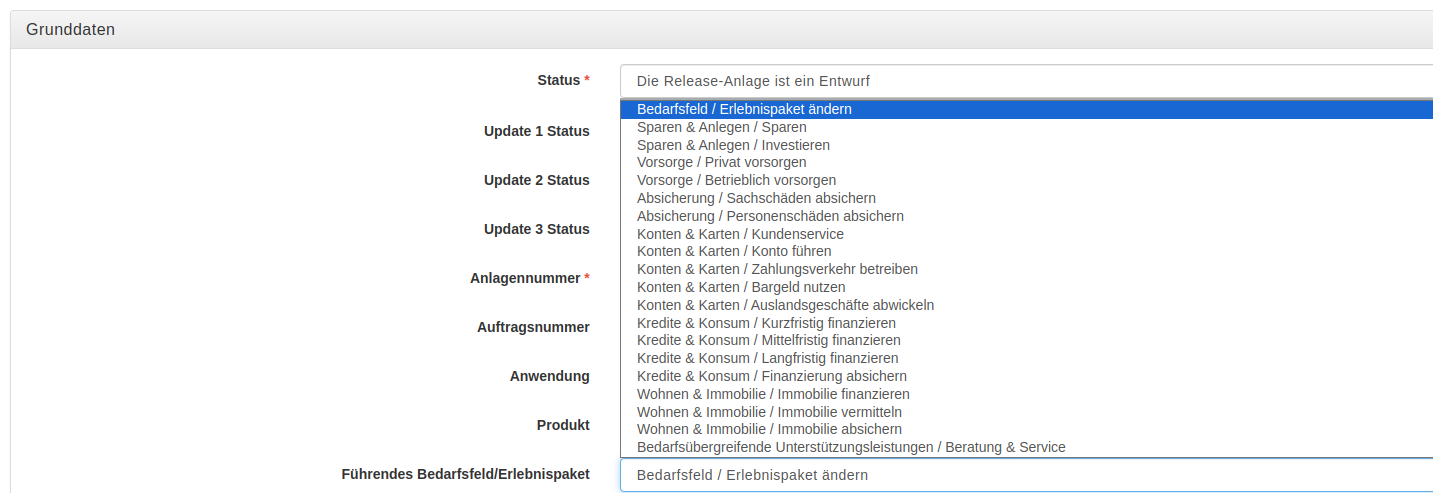The image size is (1433, 493).
Task: Open the Führendes Bedarfsfeld/Erlebnispaket combo box
Action: coord(1026,475)
